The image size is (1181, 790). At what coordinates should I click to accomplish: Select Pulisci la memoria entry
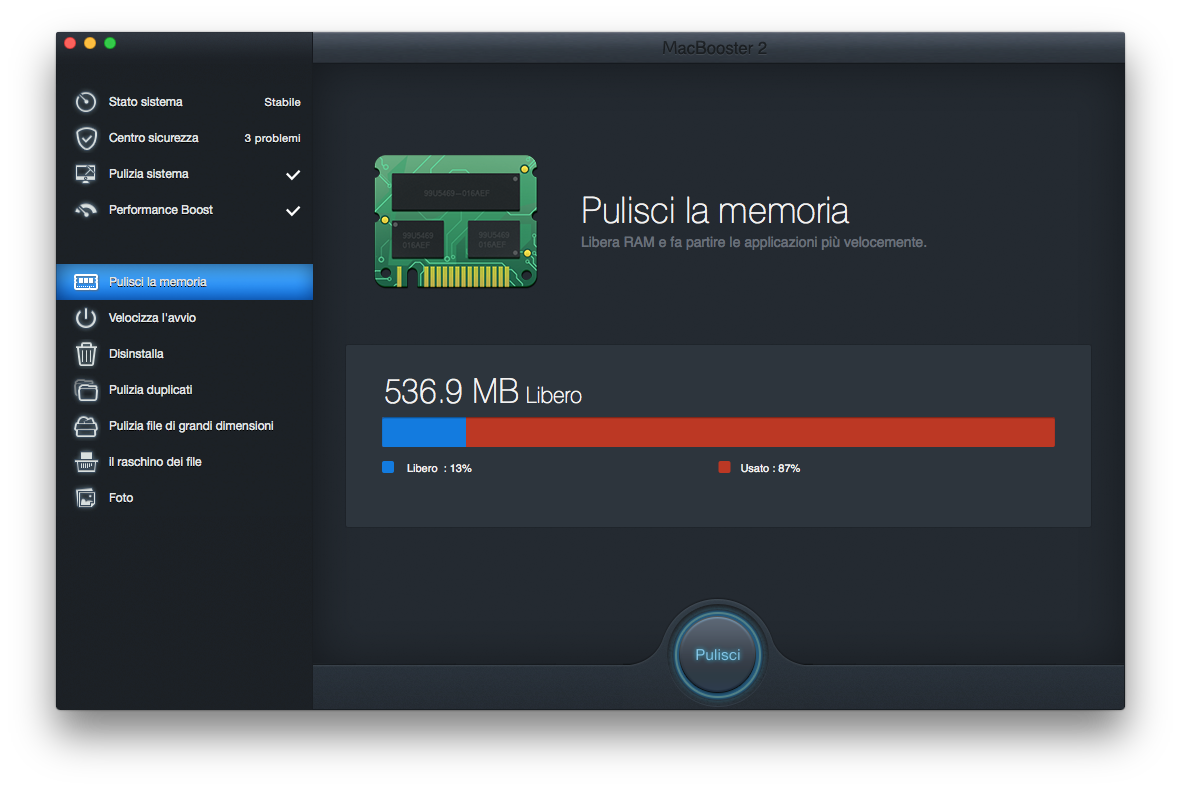[x=185, y=282]
